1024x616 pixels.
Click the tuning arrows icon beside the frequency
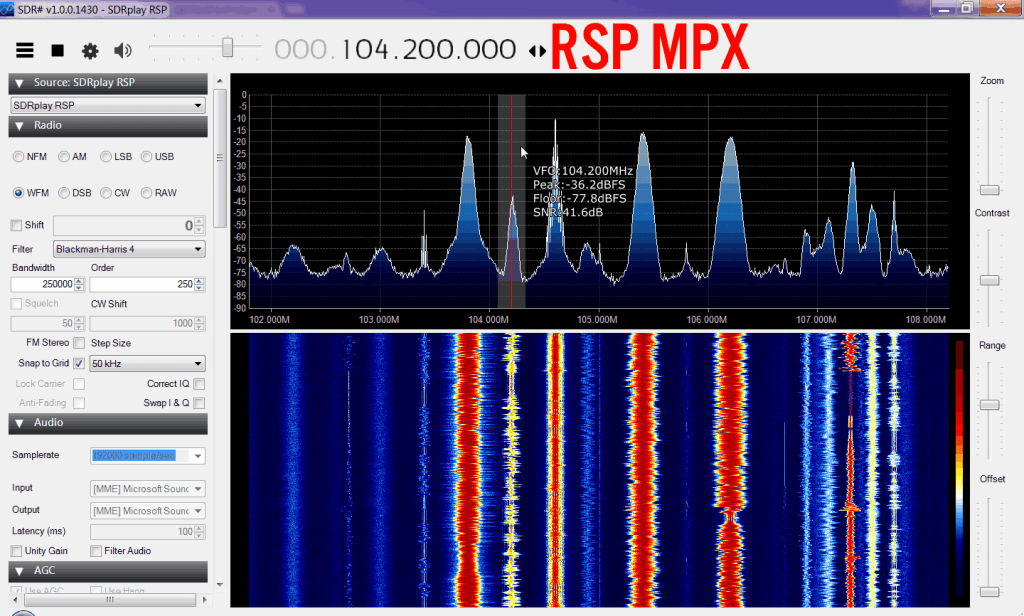point(538,50)
